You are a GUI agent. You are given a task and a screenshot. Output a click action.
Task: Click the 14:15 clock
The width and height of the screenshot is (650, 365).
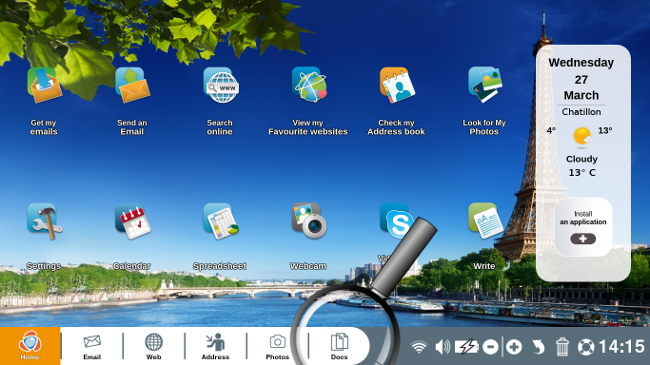tap(621, 346)
